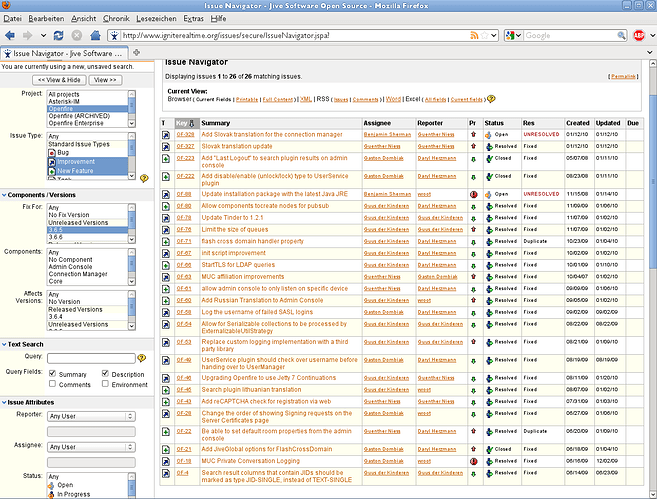This screenshot has height=499, width=657.
Task: Click help icon after Excel Current fields
Action: pyautogui.click(x=491, y=99)
